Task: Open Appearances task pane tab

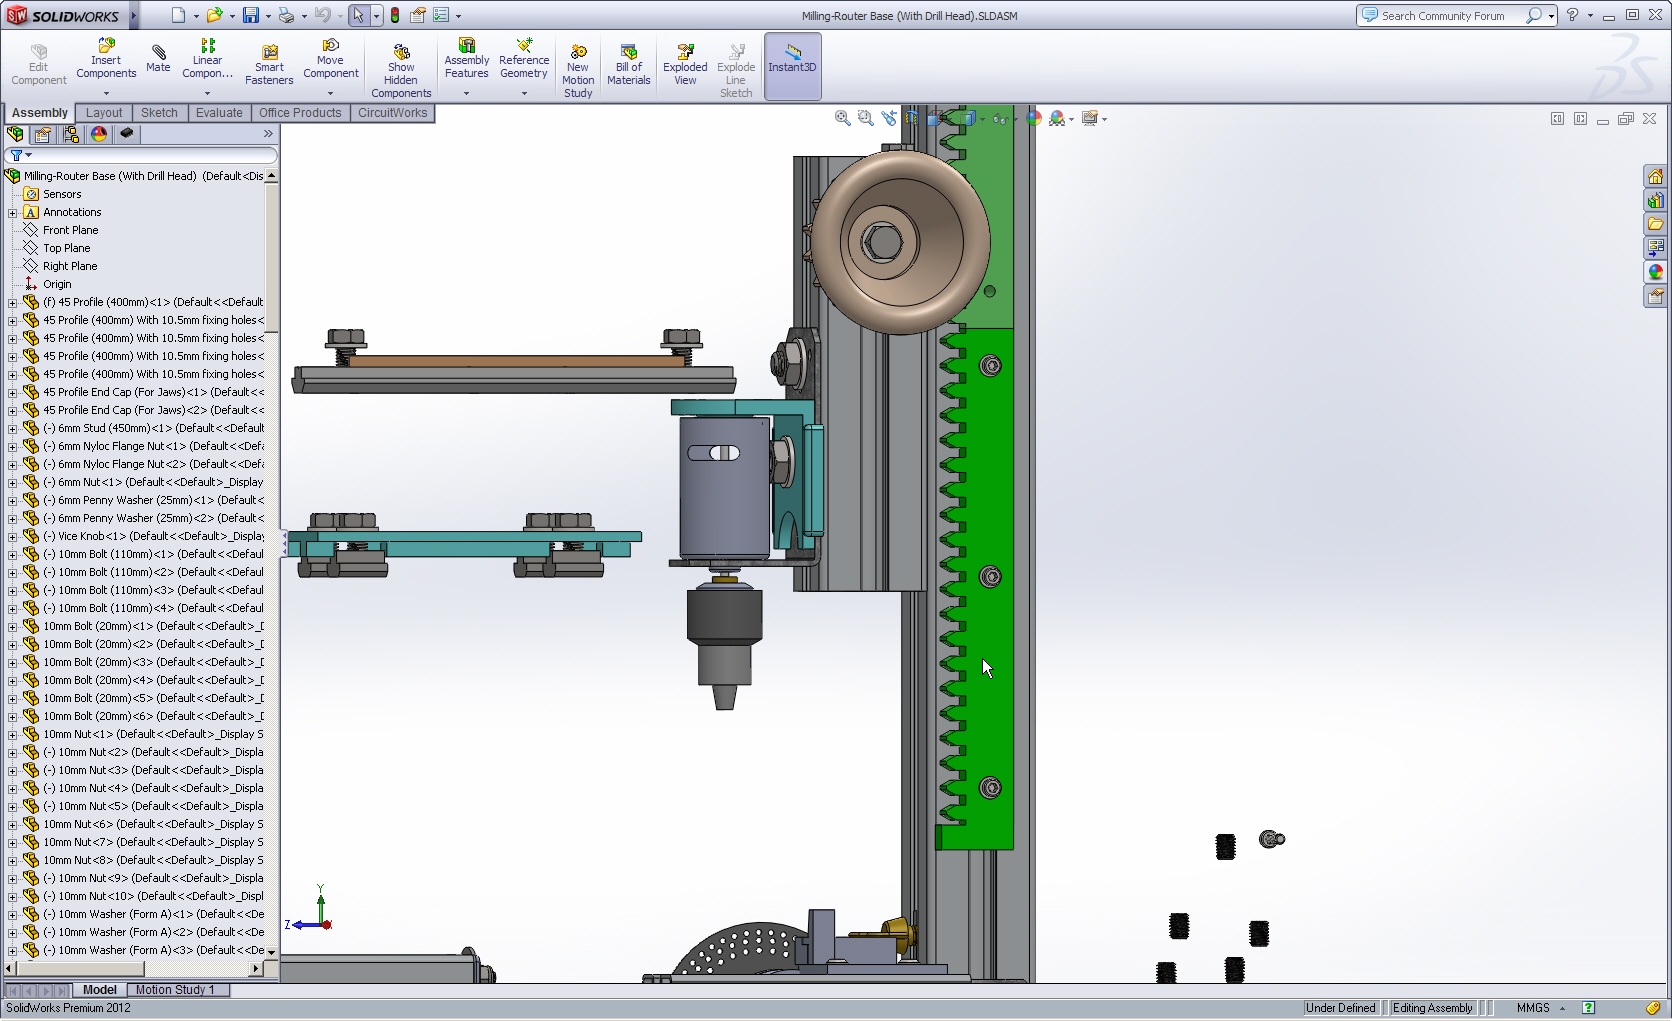Action: tap(1656, 272)
